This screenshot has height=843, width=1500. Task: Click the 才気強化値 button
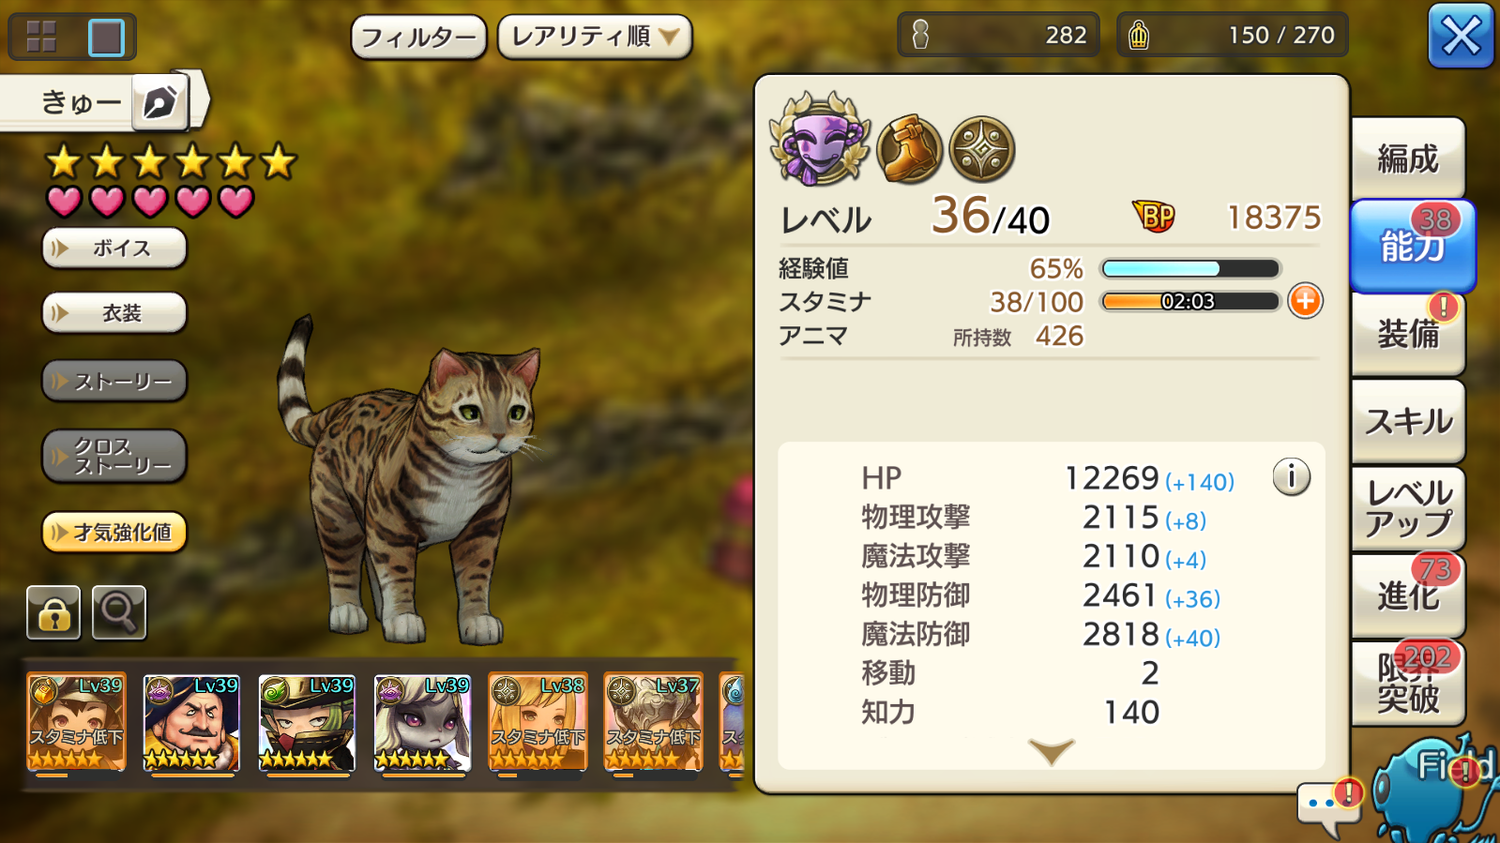pyautogui.click(x=114, y=532)
